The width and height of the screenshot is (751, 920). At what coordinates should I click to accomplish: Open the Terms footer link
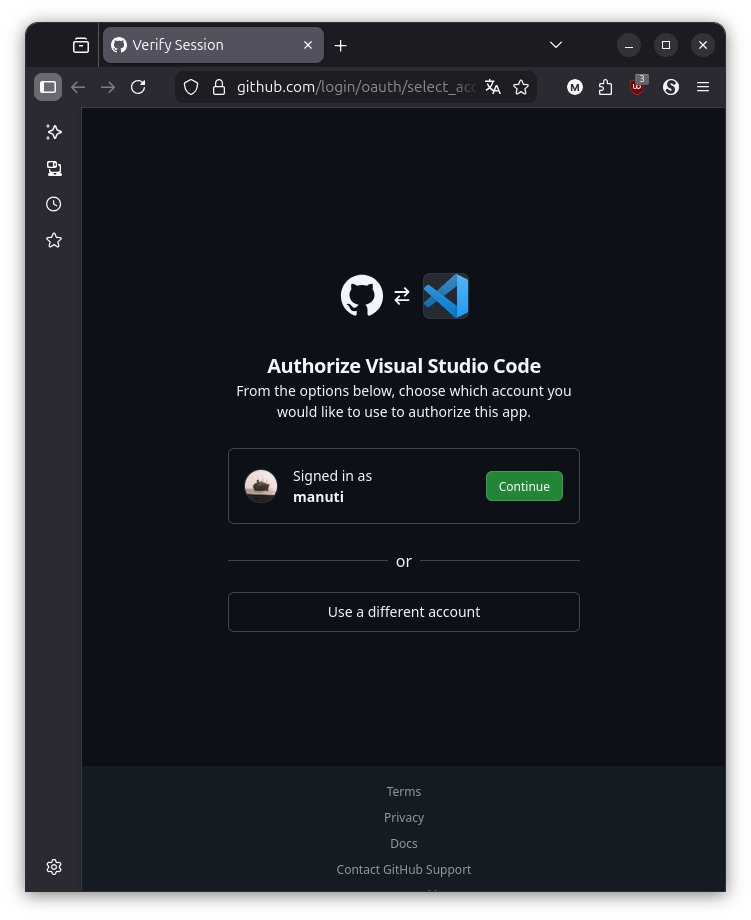(x=404, y=792)
